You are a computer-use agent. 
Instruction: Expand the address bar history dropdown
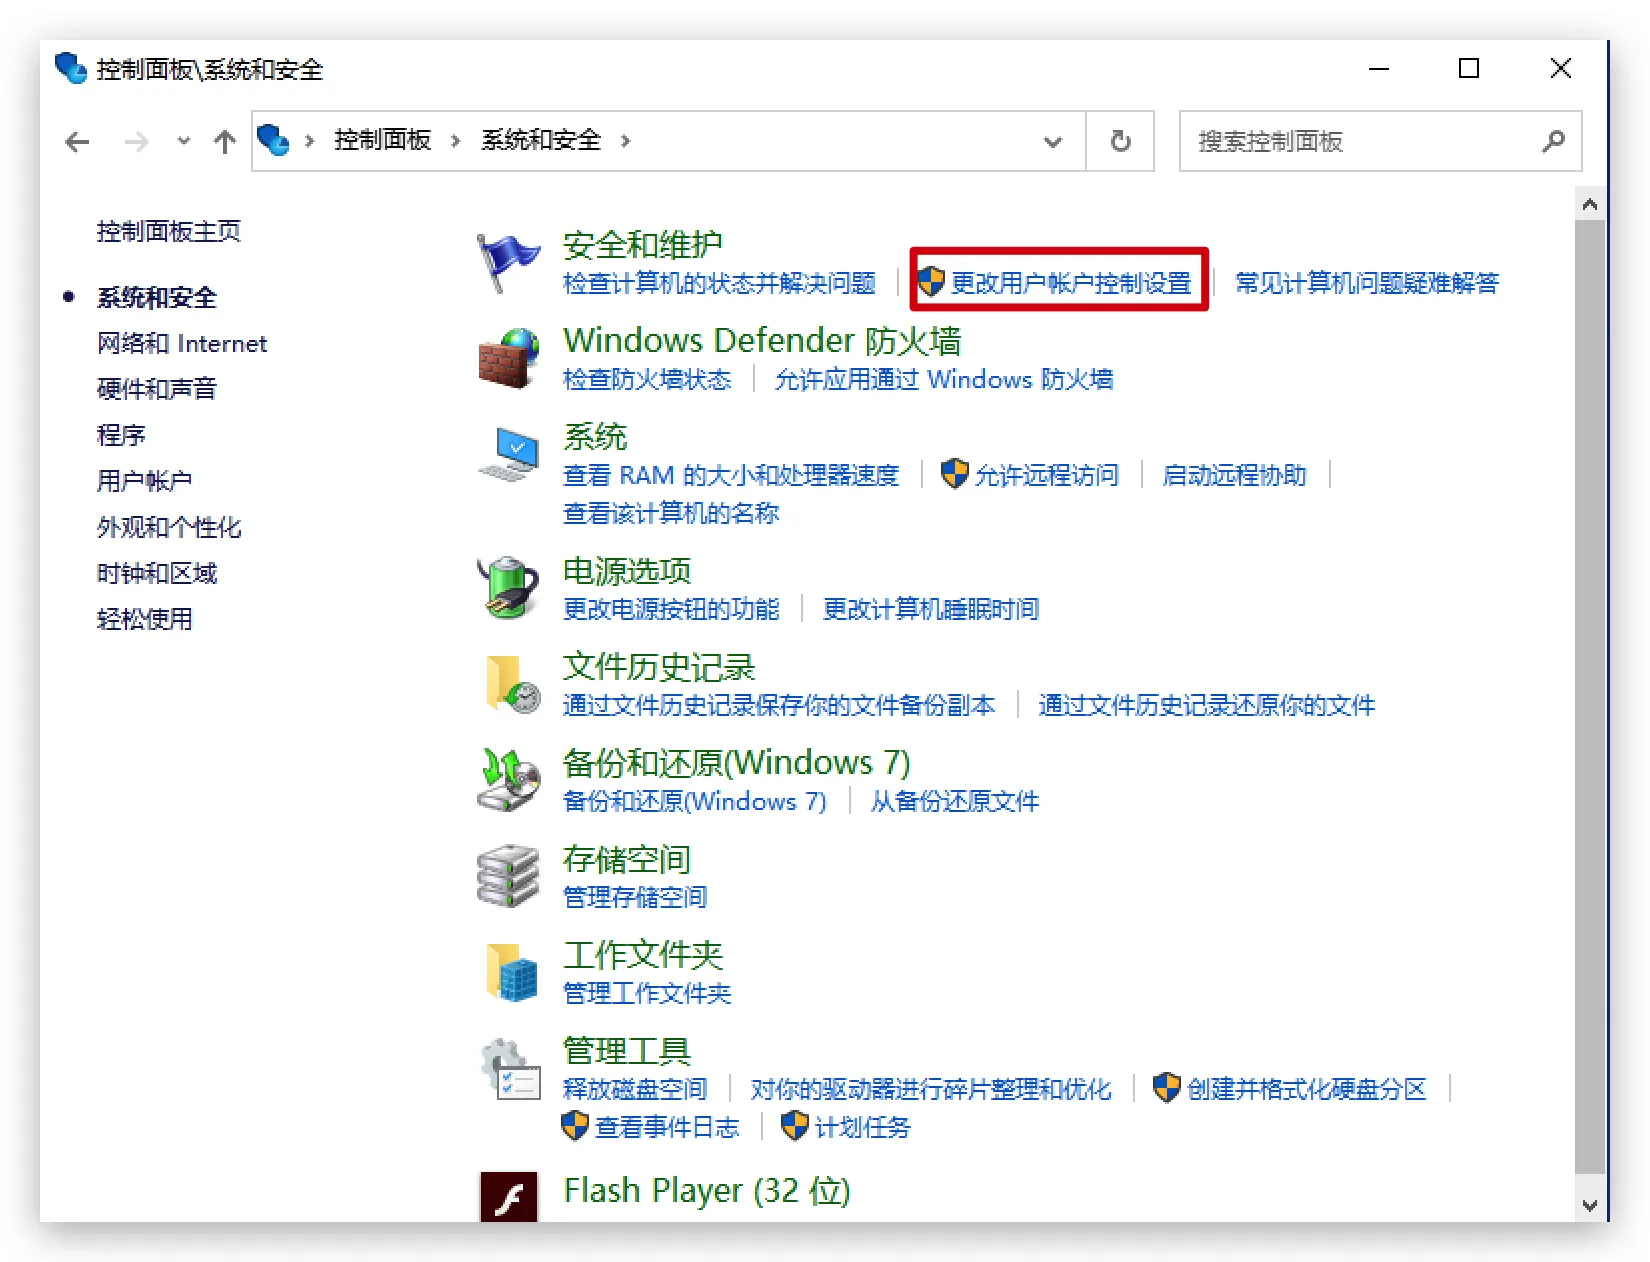click(x=1052, y=141)
